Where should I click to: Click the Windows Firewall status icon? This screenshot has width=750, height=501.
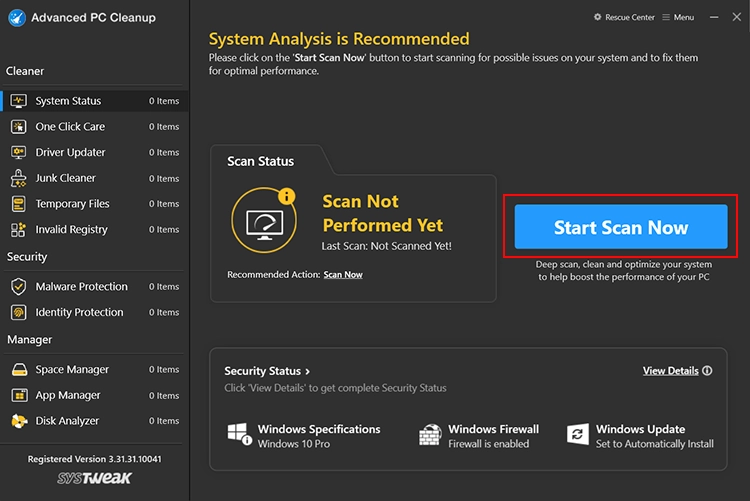click(x=430, y=435)
